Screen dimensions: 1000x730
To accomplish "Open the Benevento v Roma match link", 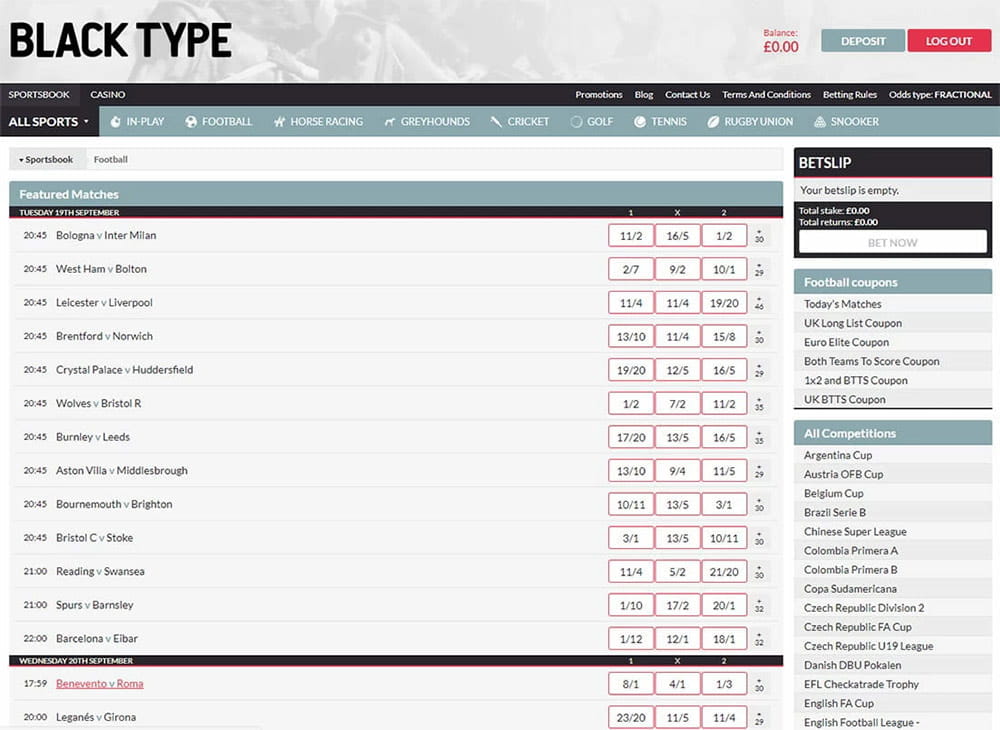I will (99, 683).
